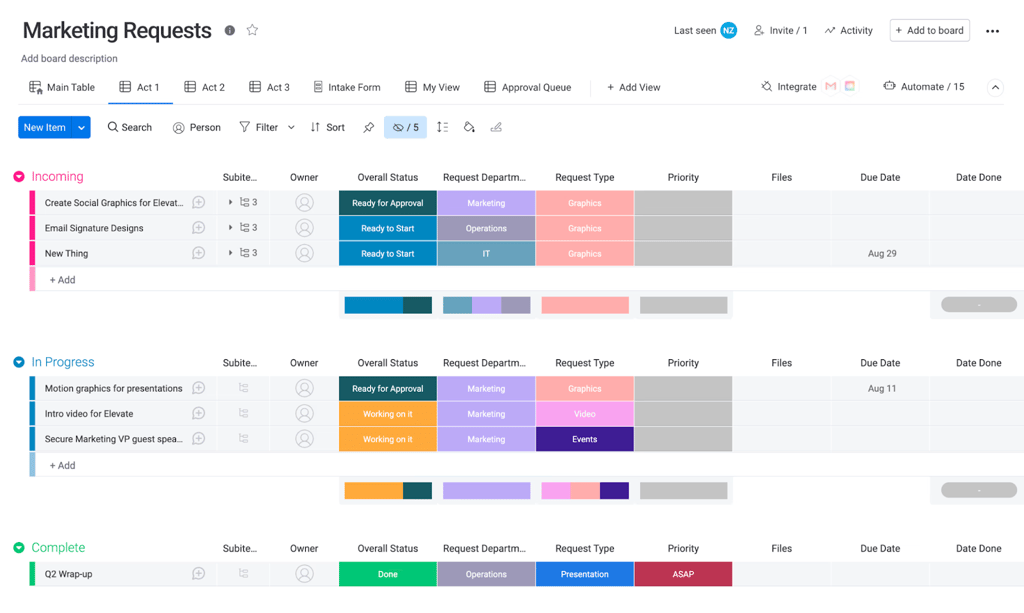
Task: Collapse the Incoming group
Action: pos(18,176)
